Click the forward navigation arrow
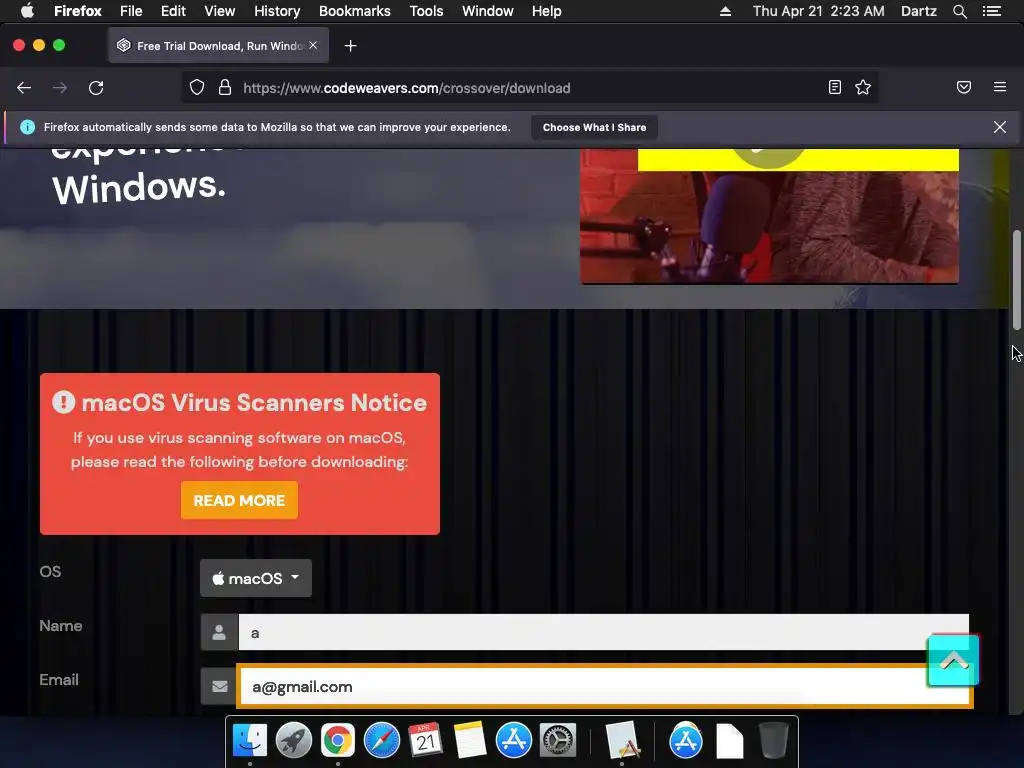Viewport: 1024px width, 768px height. pos(59,88)
